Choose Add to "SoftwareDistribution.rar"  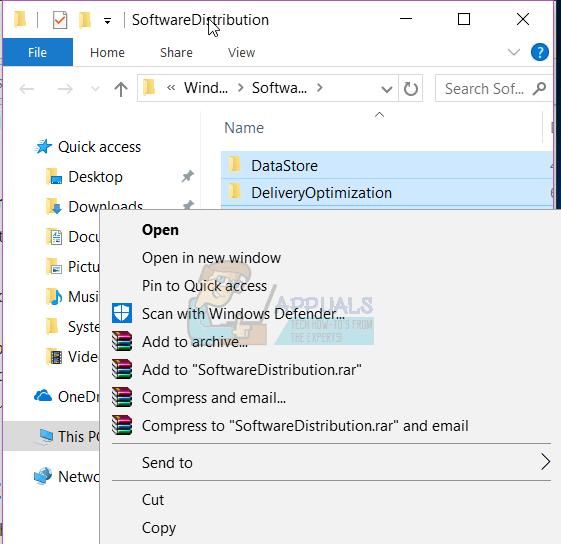pos(252,370)
